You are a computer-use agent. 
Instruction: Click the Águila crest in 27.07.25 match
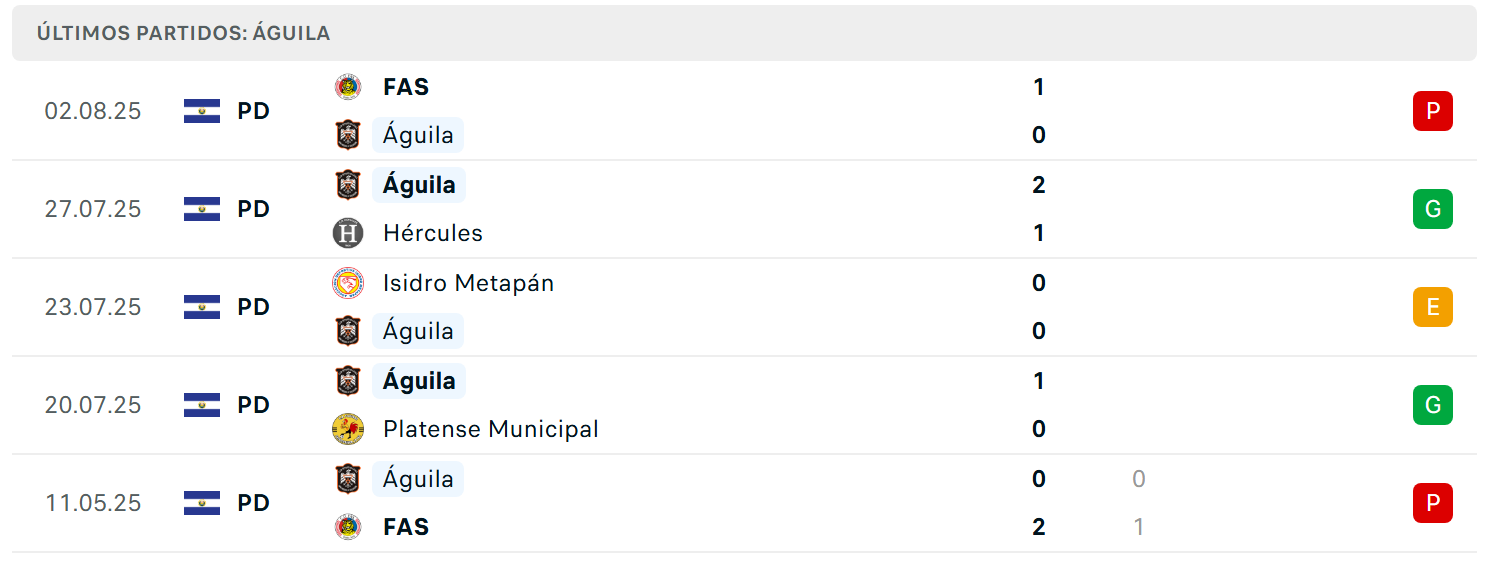pos(348,185)
